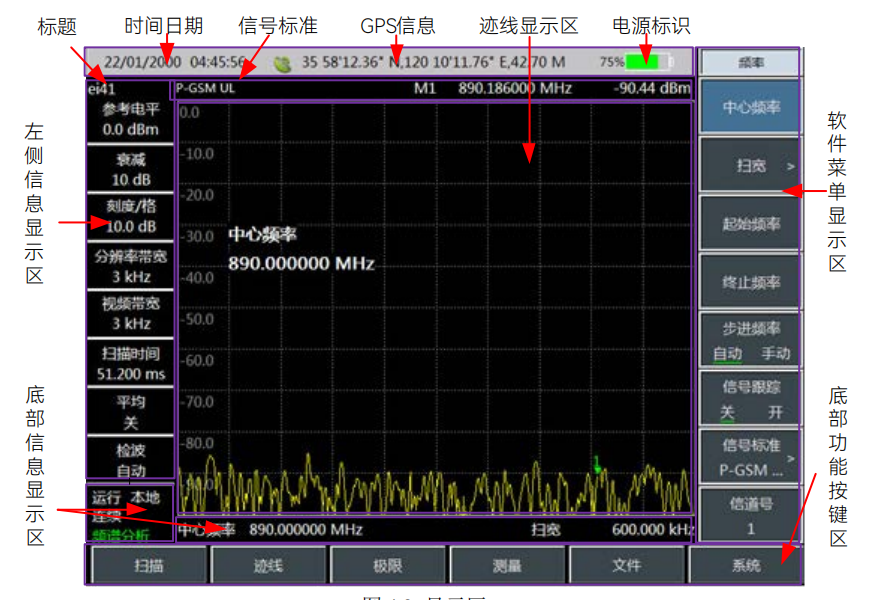
Task: Expand the 扫宽 submenu
Action: (x=750, y=166)
